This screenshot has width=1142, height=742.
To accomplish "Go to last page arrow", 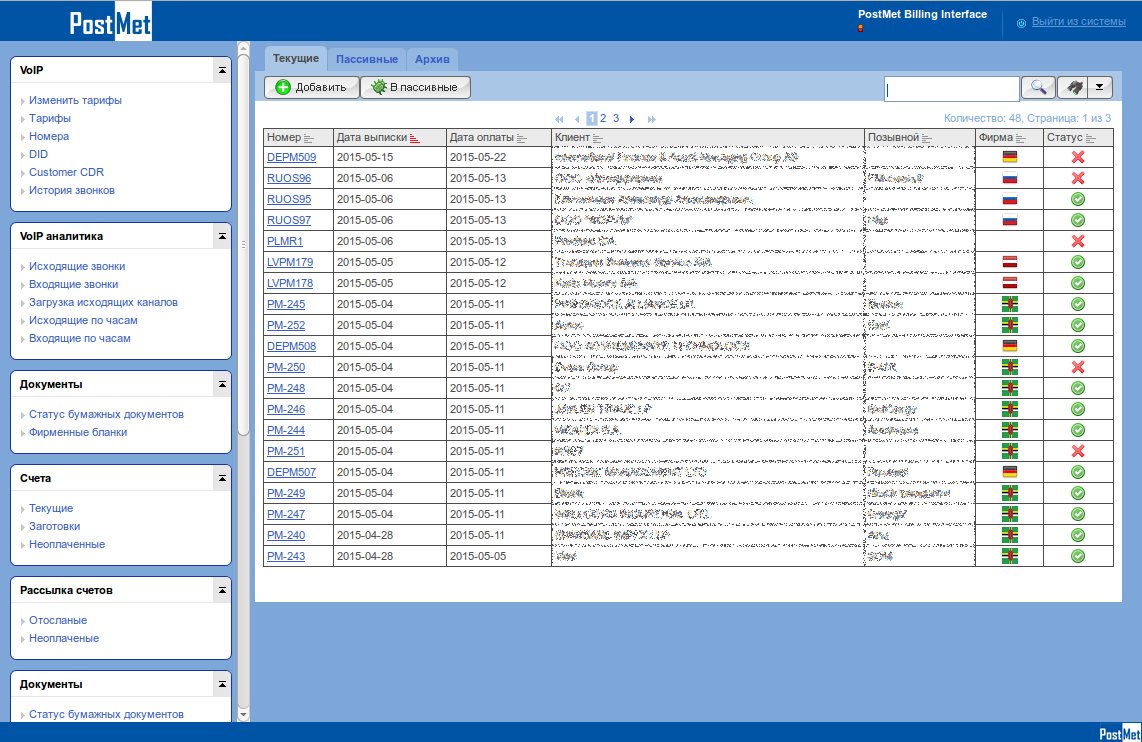I will [652, 119].
